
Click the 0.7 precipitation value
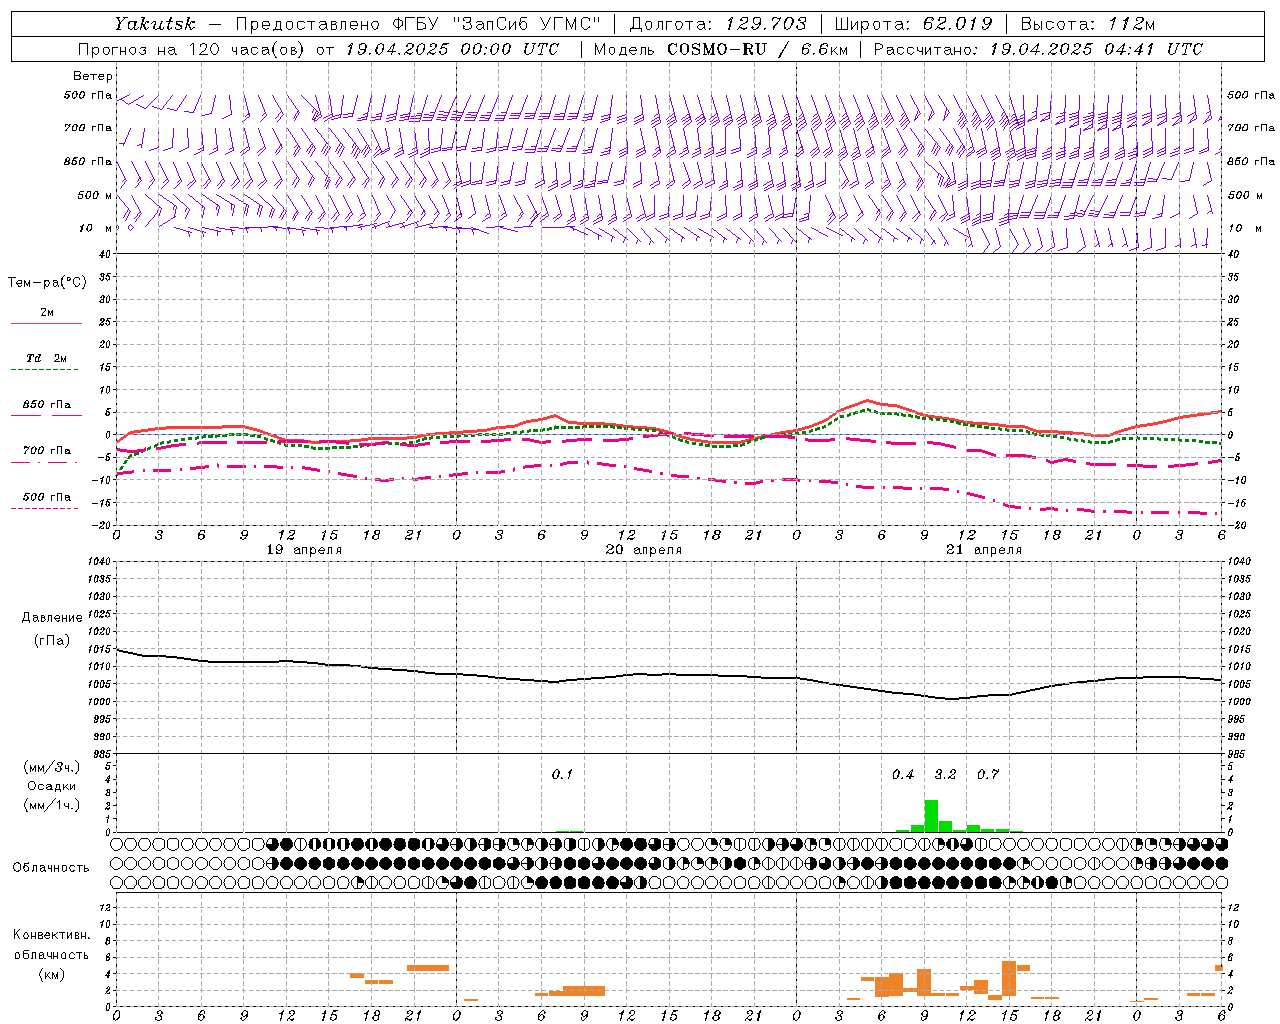988,775
